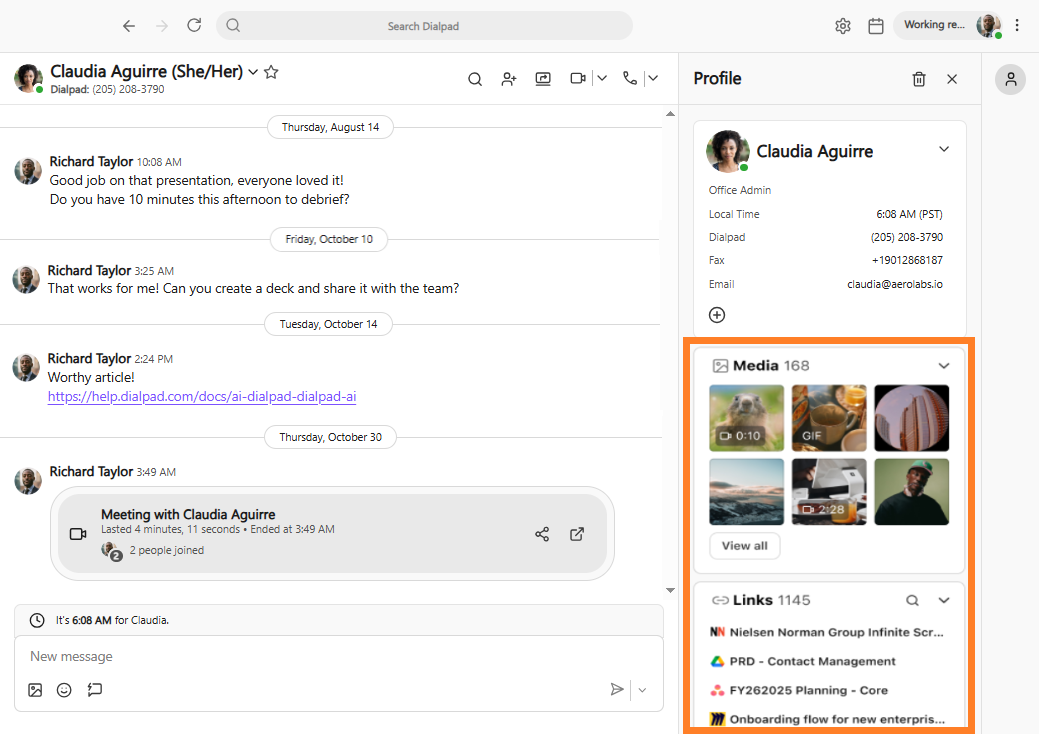This screenshot has width=1041, height=734.
Task: Open the 2:28 video thumbnail
Action: pos(829,492)
